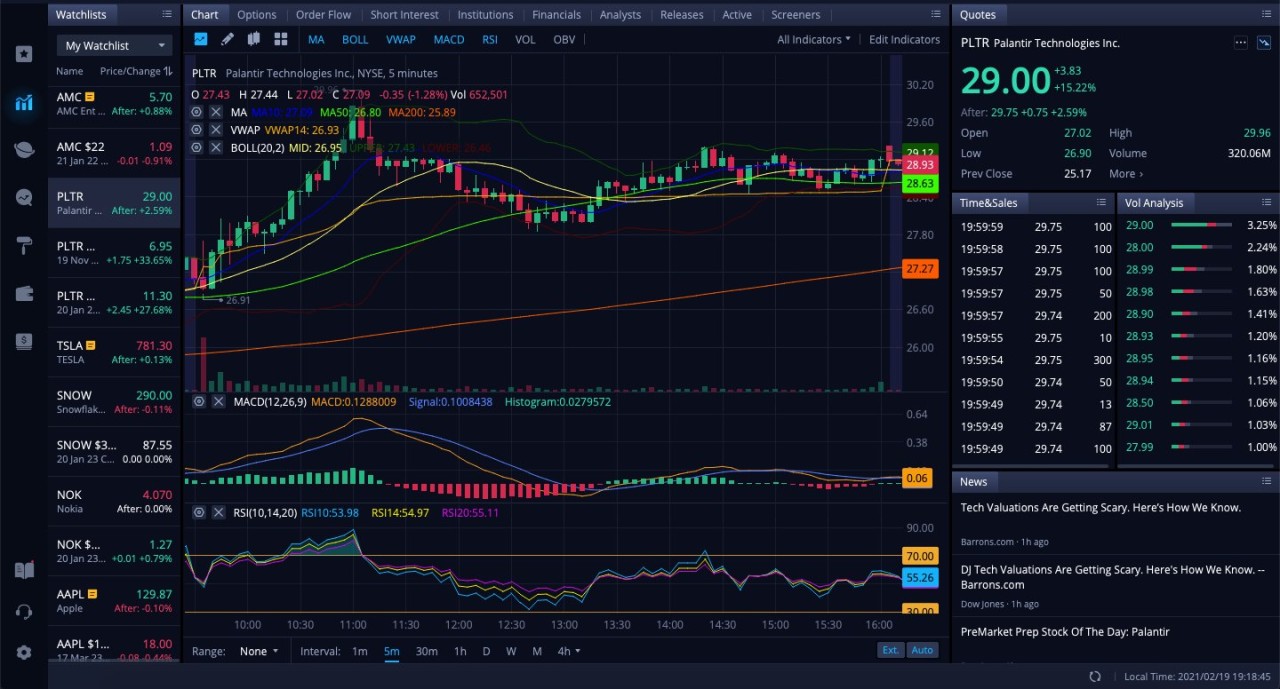This screenshot has height=689, width=1280.
Task: Open the Time&Sales panel list menu icon
Action: click(x=1099, y=203)
